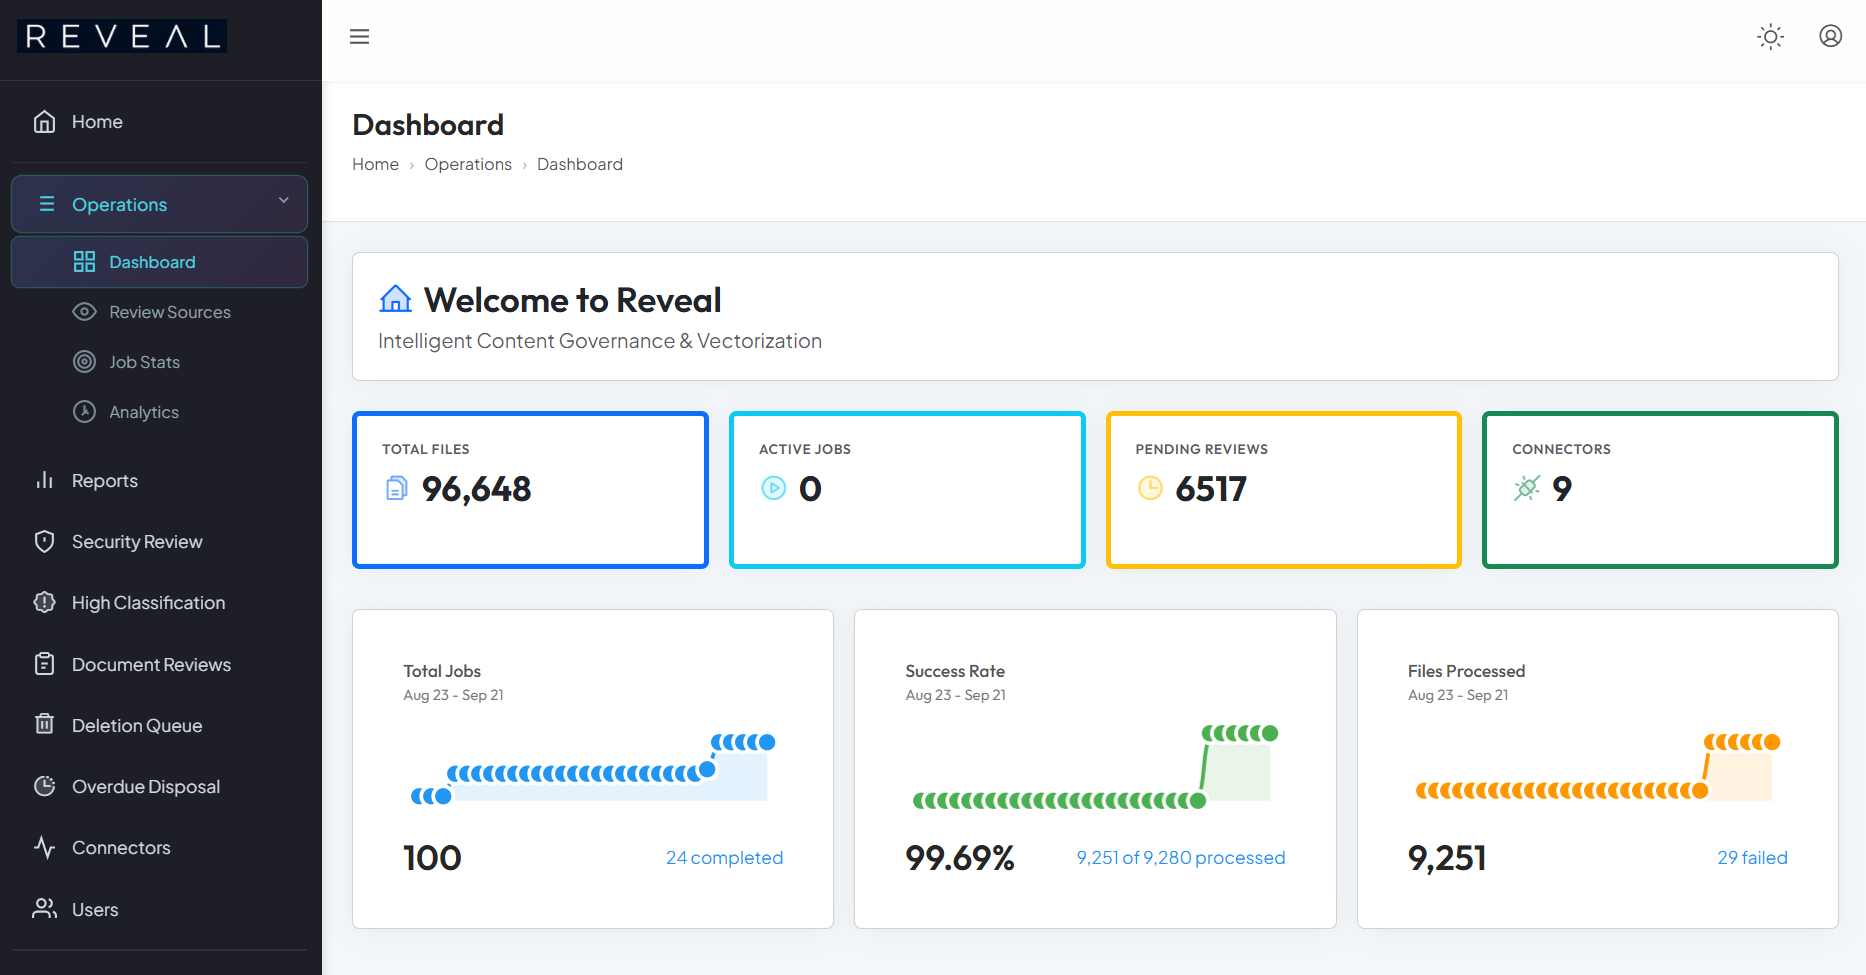Collapse the Operations chevron

click(x=284, y=201)
